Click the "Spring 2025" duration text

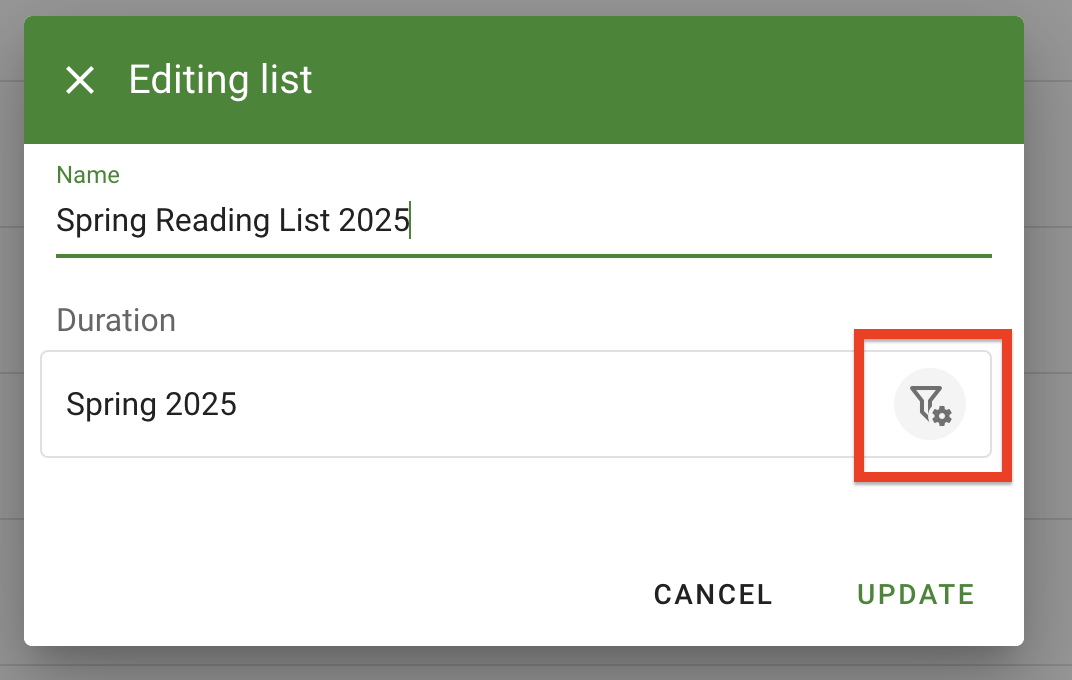click(x=151, y=404)
